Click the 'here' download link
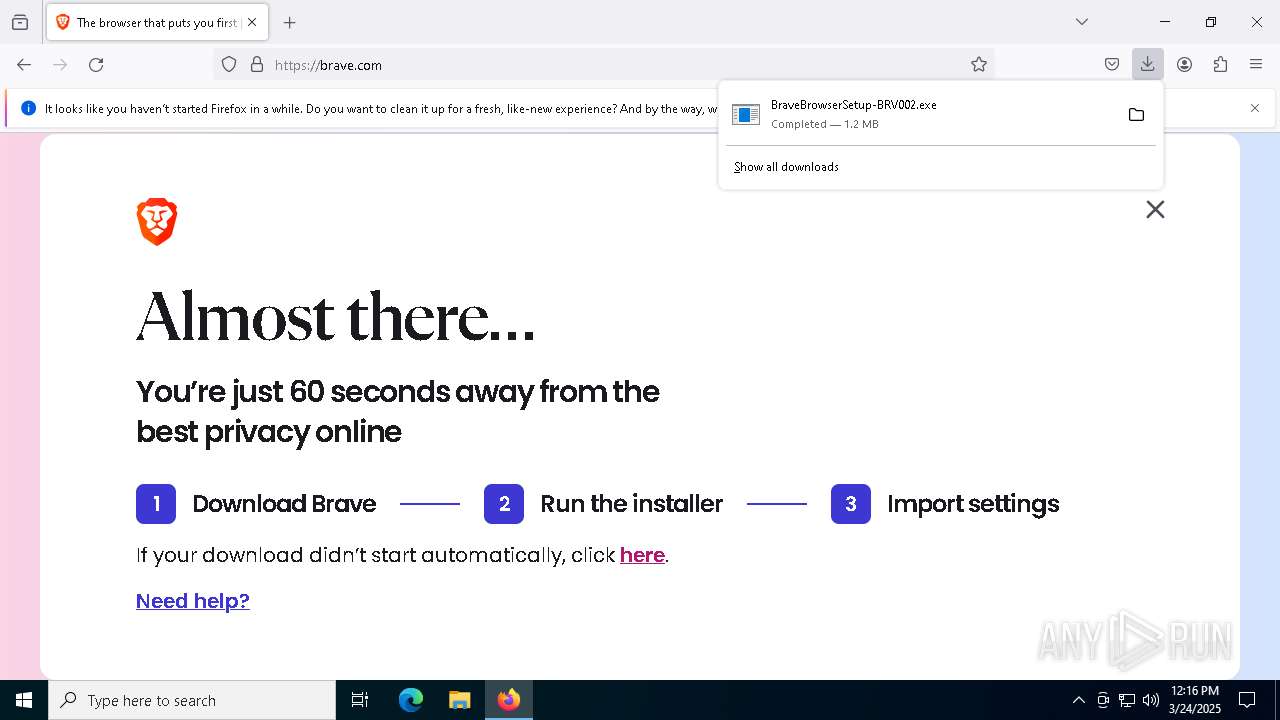 642,555
